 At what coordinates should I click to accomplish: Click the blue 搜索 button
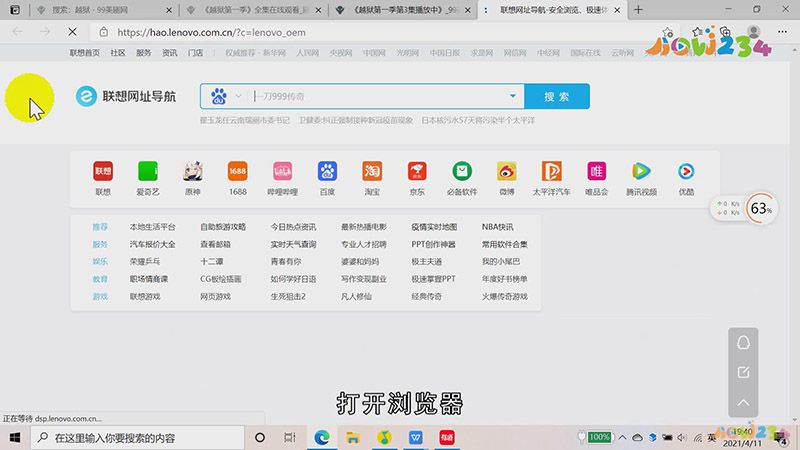tap(557, 96)
